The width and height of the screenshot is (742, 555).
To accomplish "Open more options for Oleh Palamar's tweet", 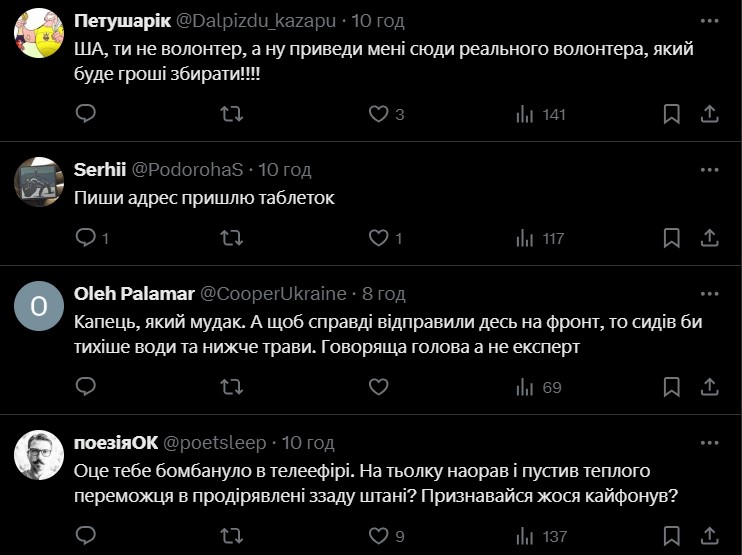I will [709, 293].
